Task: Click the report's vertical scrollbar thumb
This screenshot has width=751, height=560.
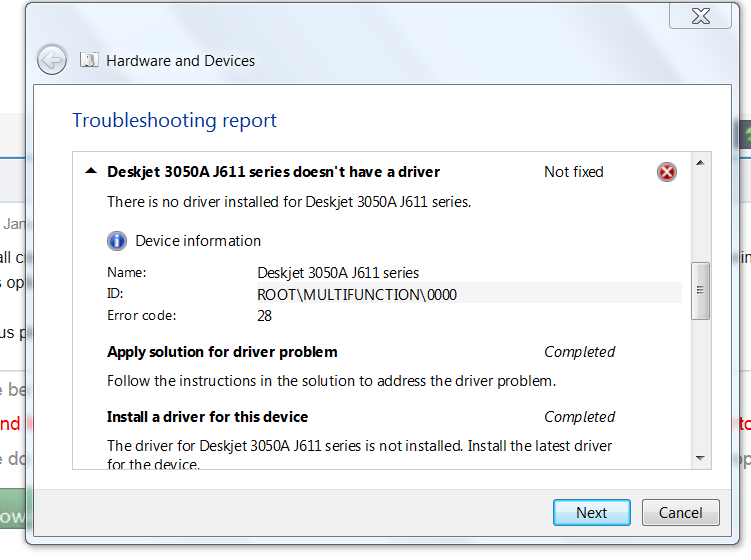Action: 700,290
